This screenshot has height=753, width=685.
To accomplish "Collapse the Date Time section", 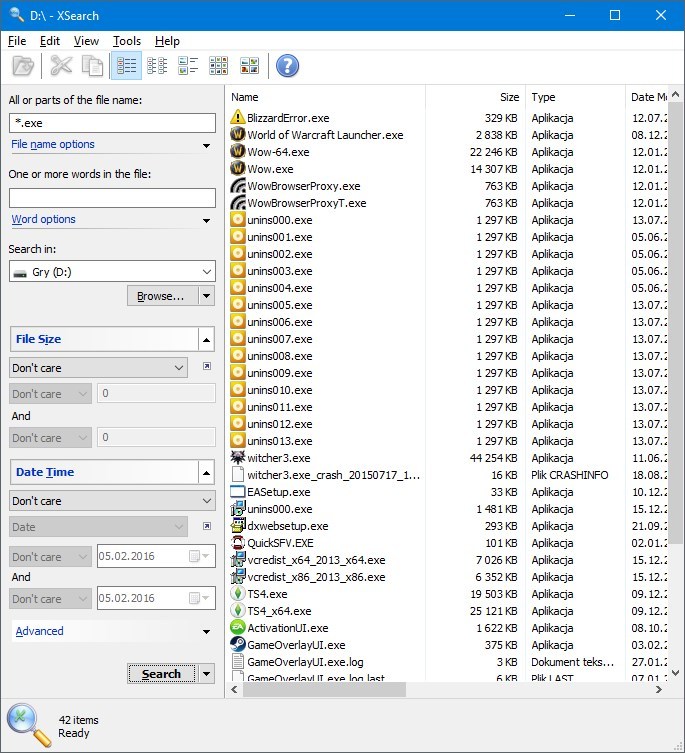I will pyautogui.click(x=206, y=473).
